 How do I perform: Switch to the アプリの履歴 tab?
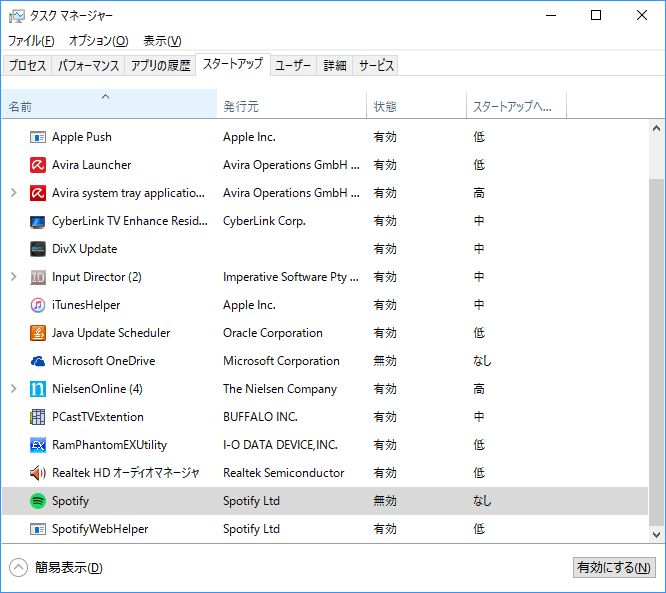pos(160,65)
